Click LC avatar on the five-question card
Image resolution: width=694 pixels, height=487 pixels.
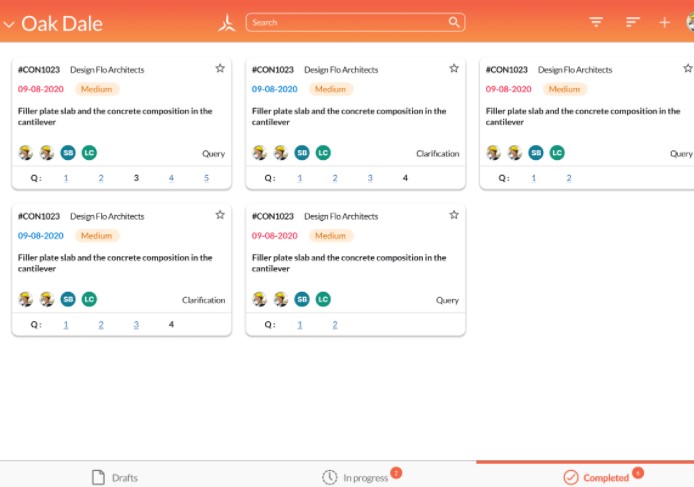coord(89,153)
